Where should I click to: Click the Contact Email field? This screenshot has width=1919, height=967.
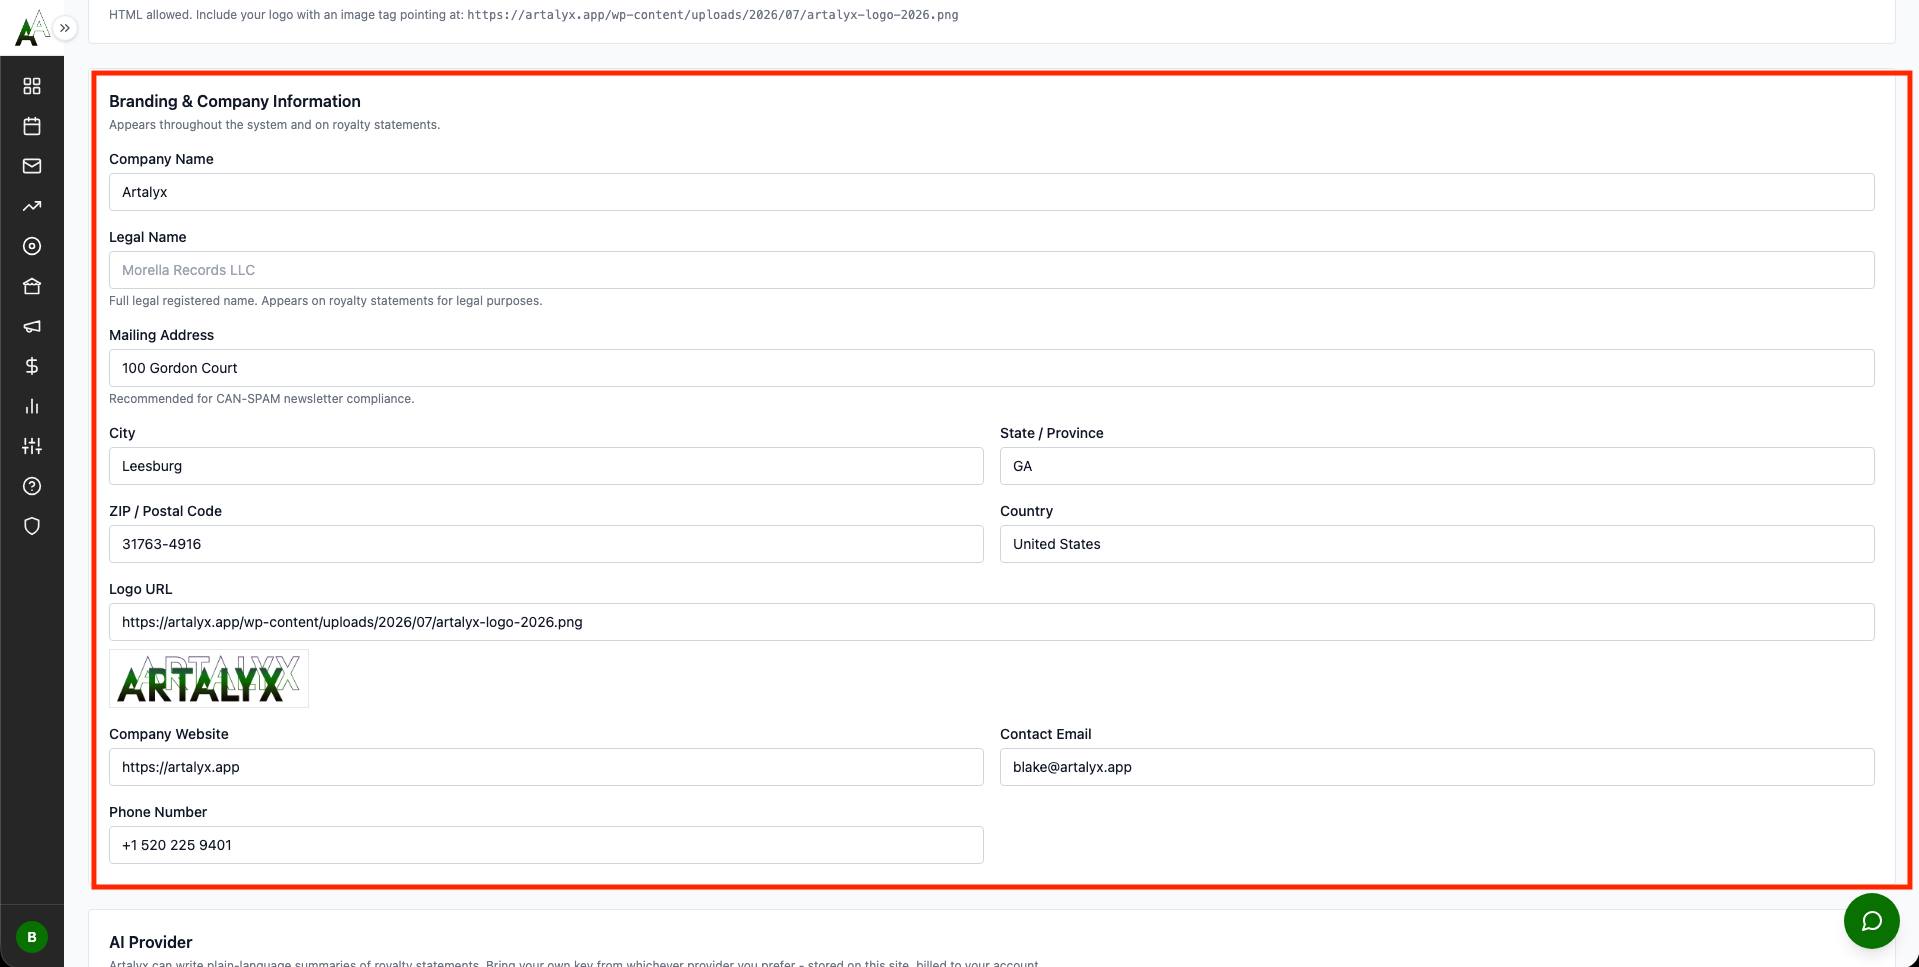[1437, 767]
